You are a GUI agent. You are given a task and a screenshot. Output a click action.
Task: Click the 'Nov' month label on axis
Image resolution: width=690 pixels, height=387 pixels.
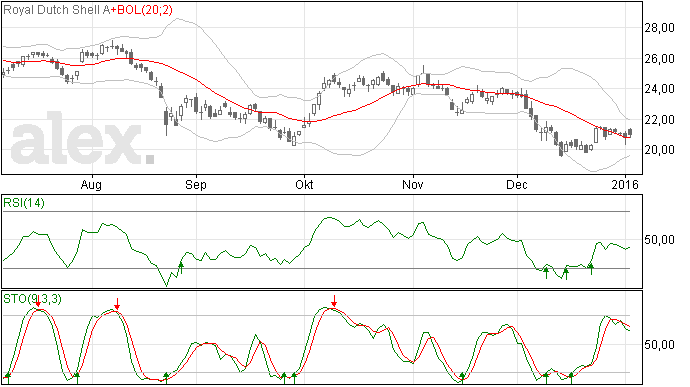pos(413,184)
